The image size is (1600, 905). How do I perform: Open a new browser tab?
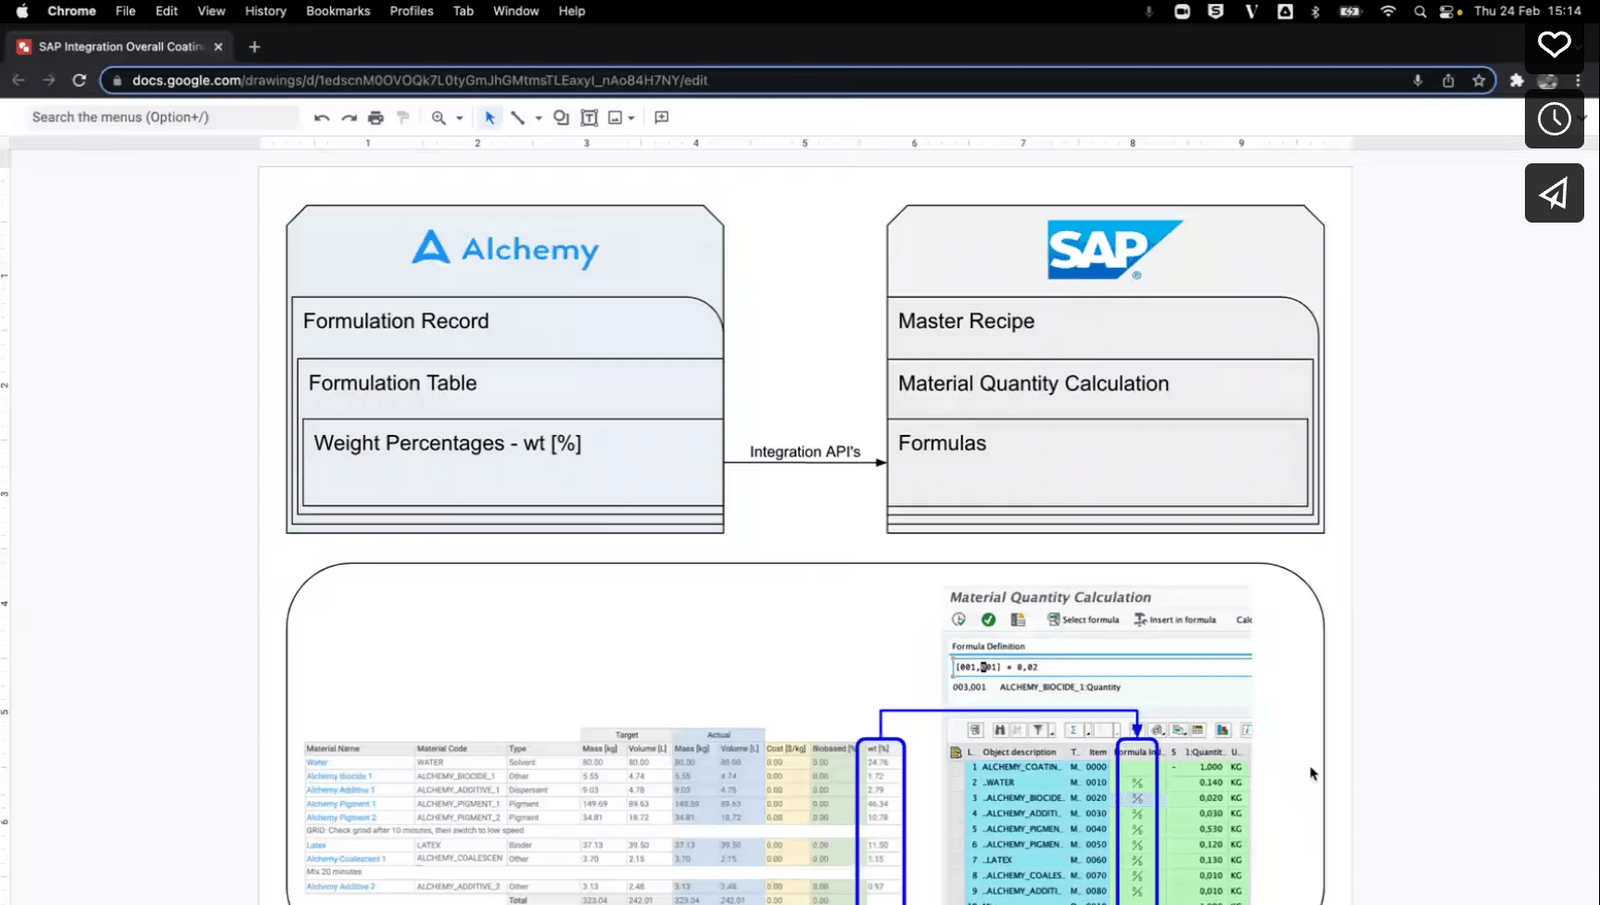[x=254, y=46]
